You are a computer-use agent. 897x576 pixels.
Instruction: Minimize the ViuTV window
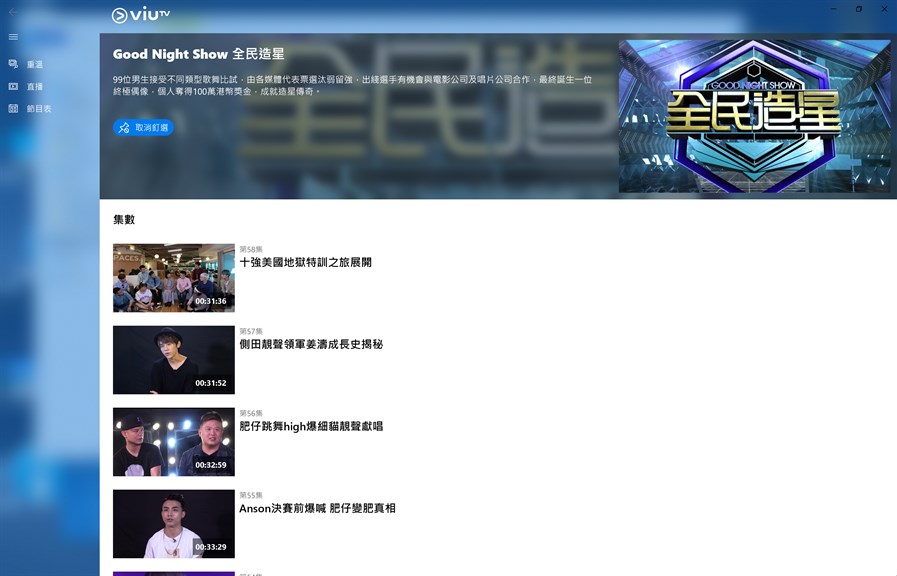click(x=834, y=9)
